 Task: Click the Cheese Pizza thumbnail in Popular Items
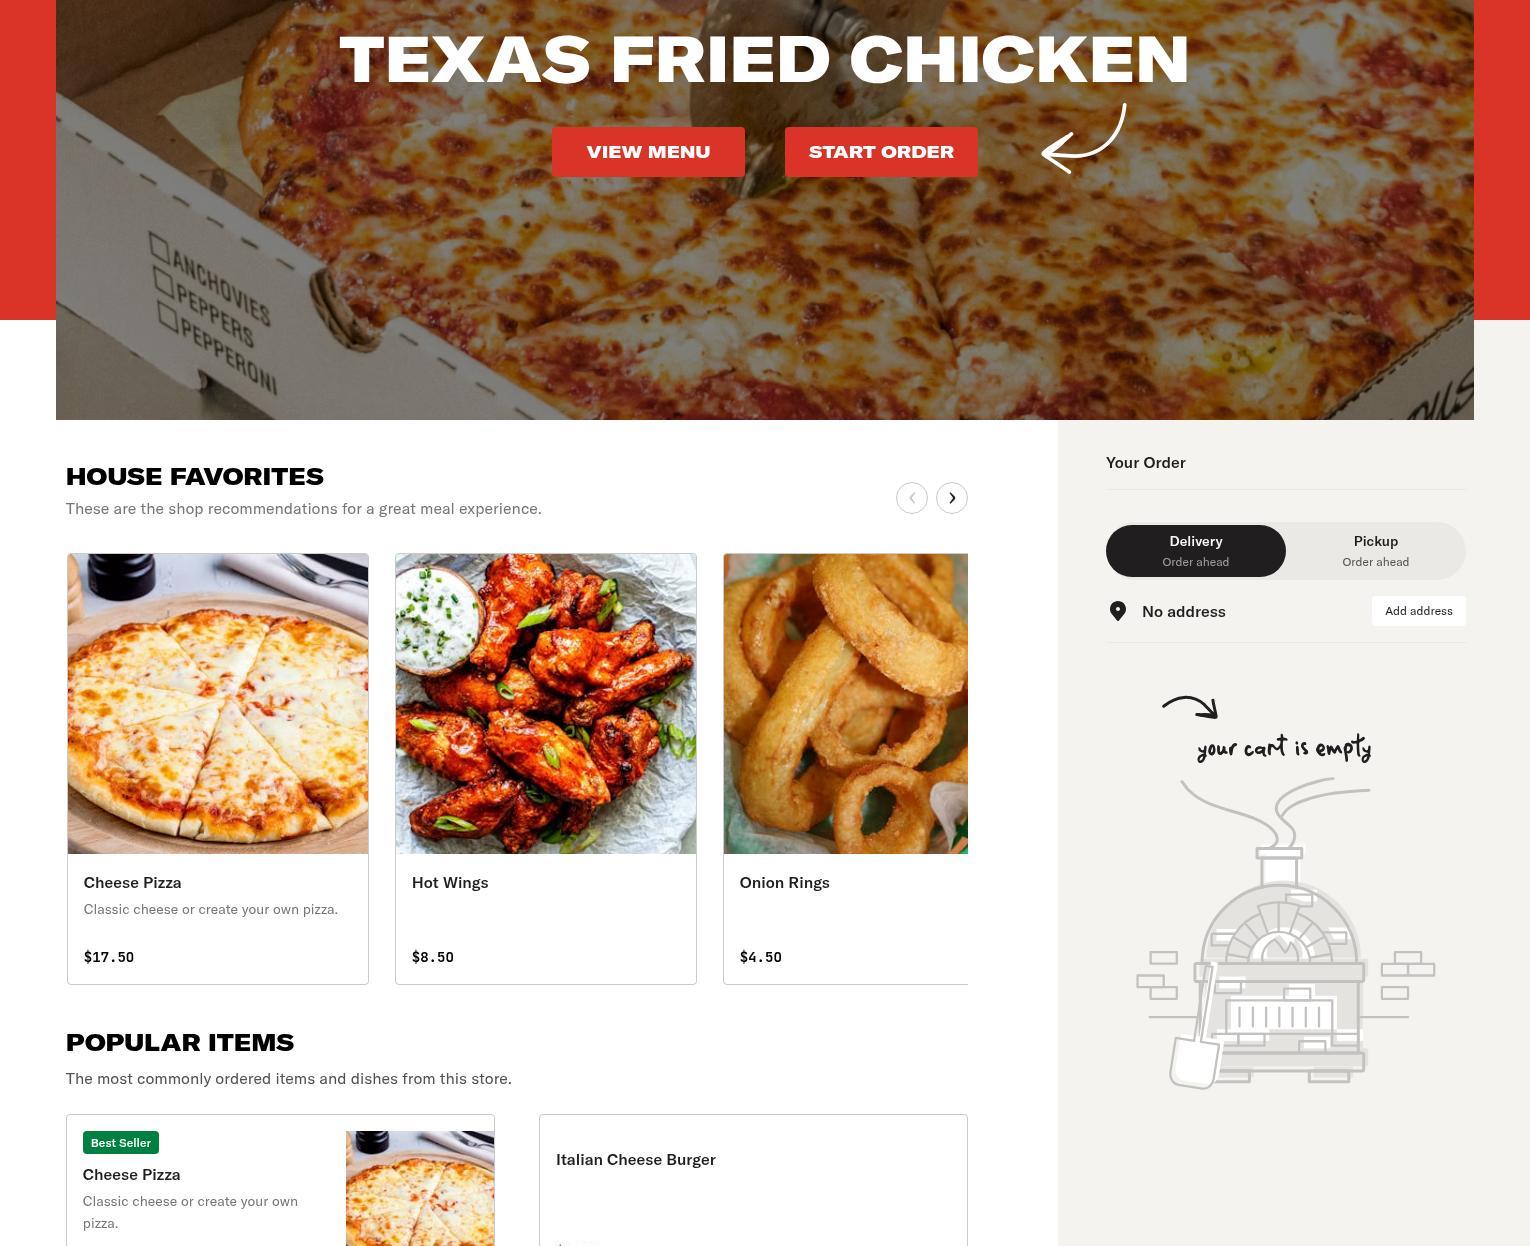pos(420,1188)
